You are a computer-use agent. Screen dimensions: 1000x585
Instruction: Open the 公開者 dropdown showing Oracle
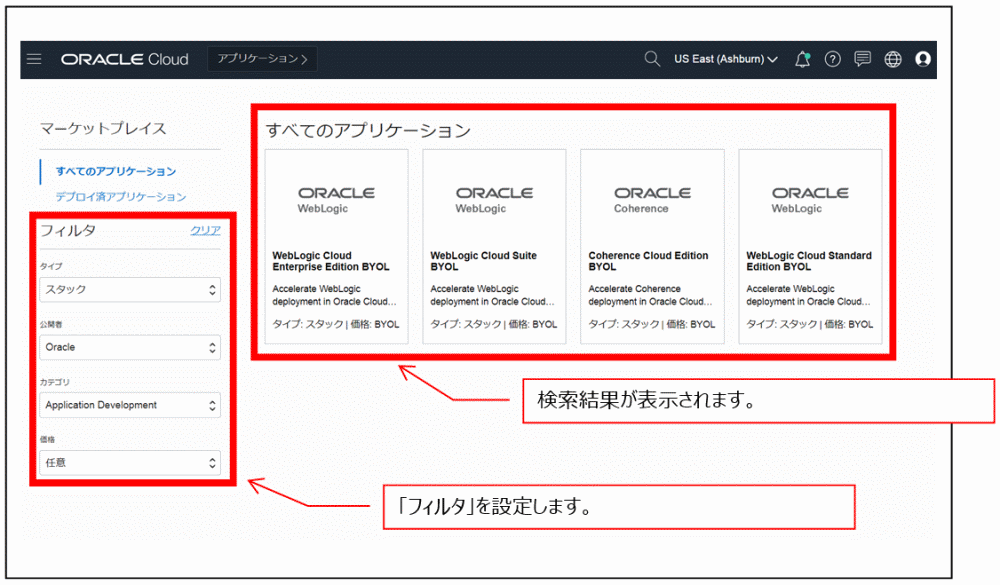130,347
